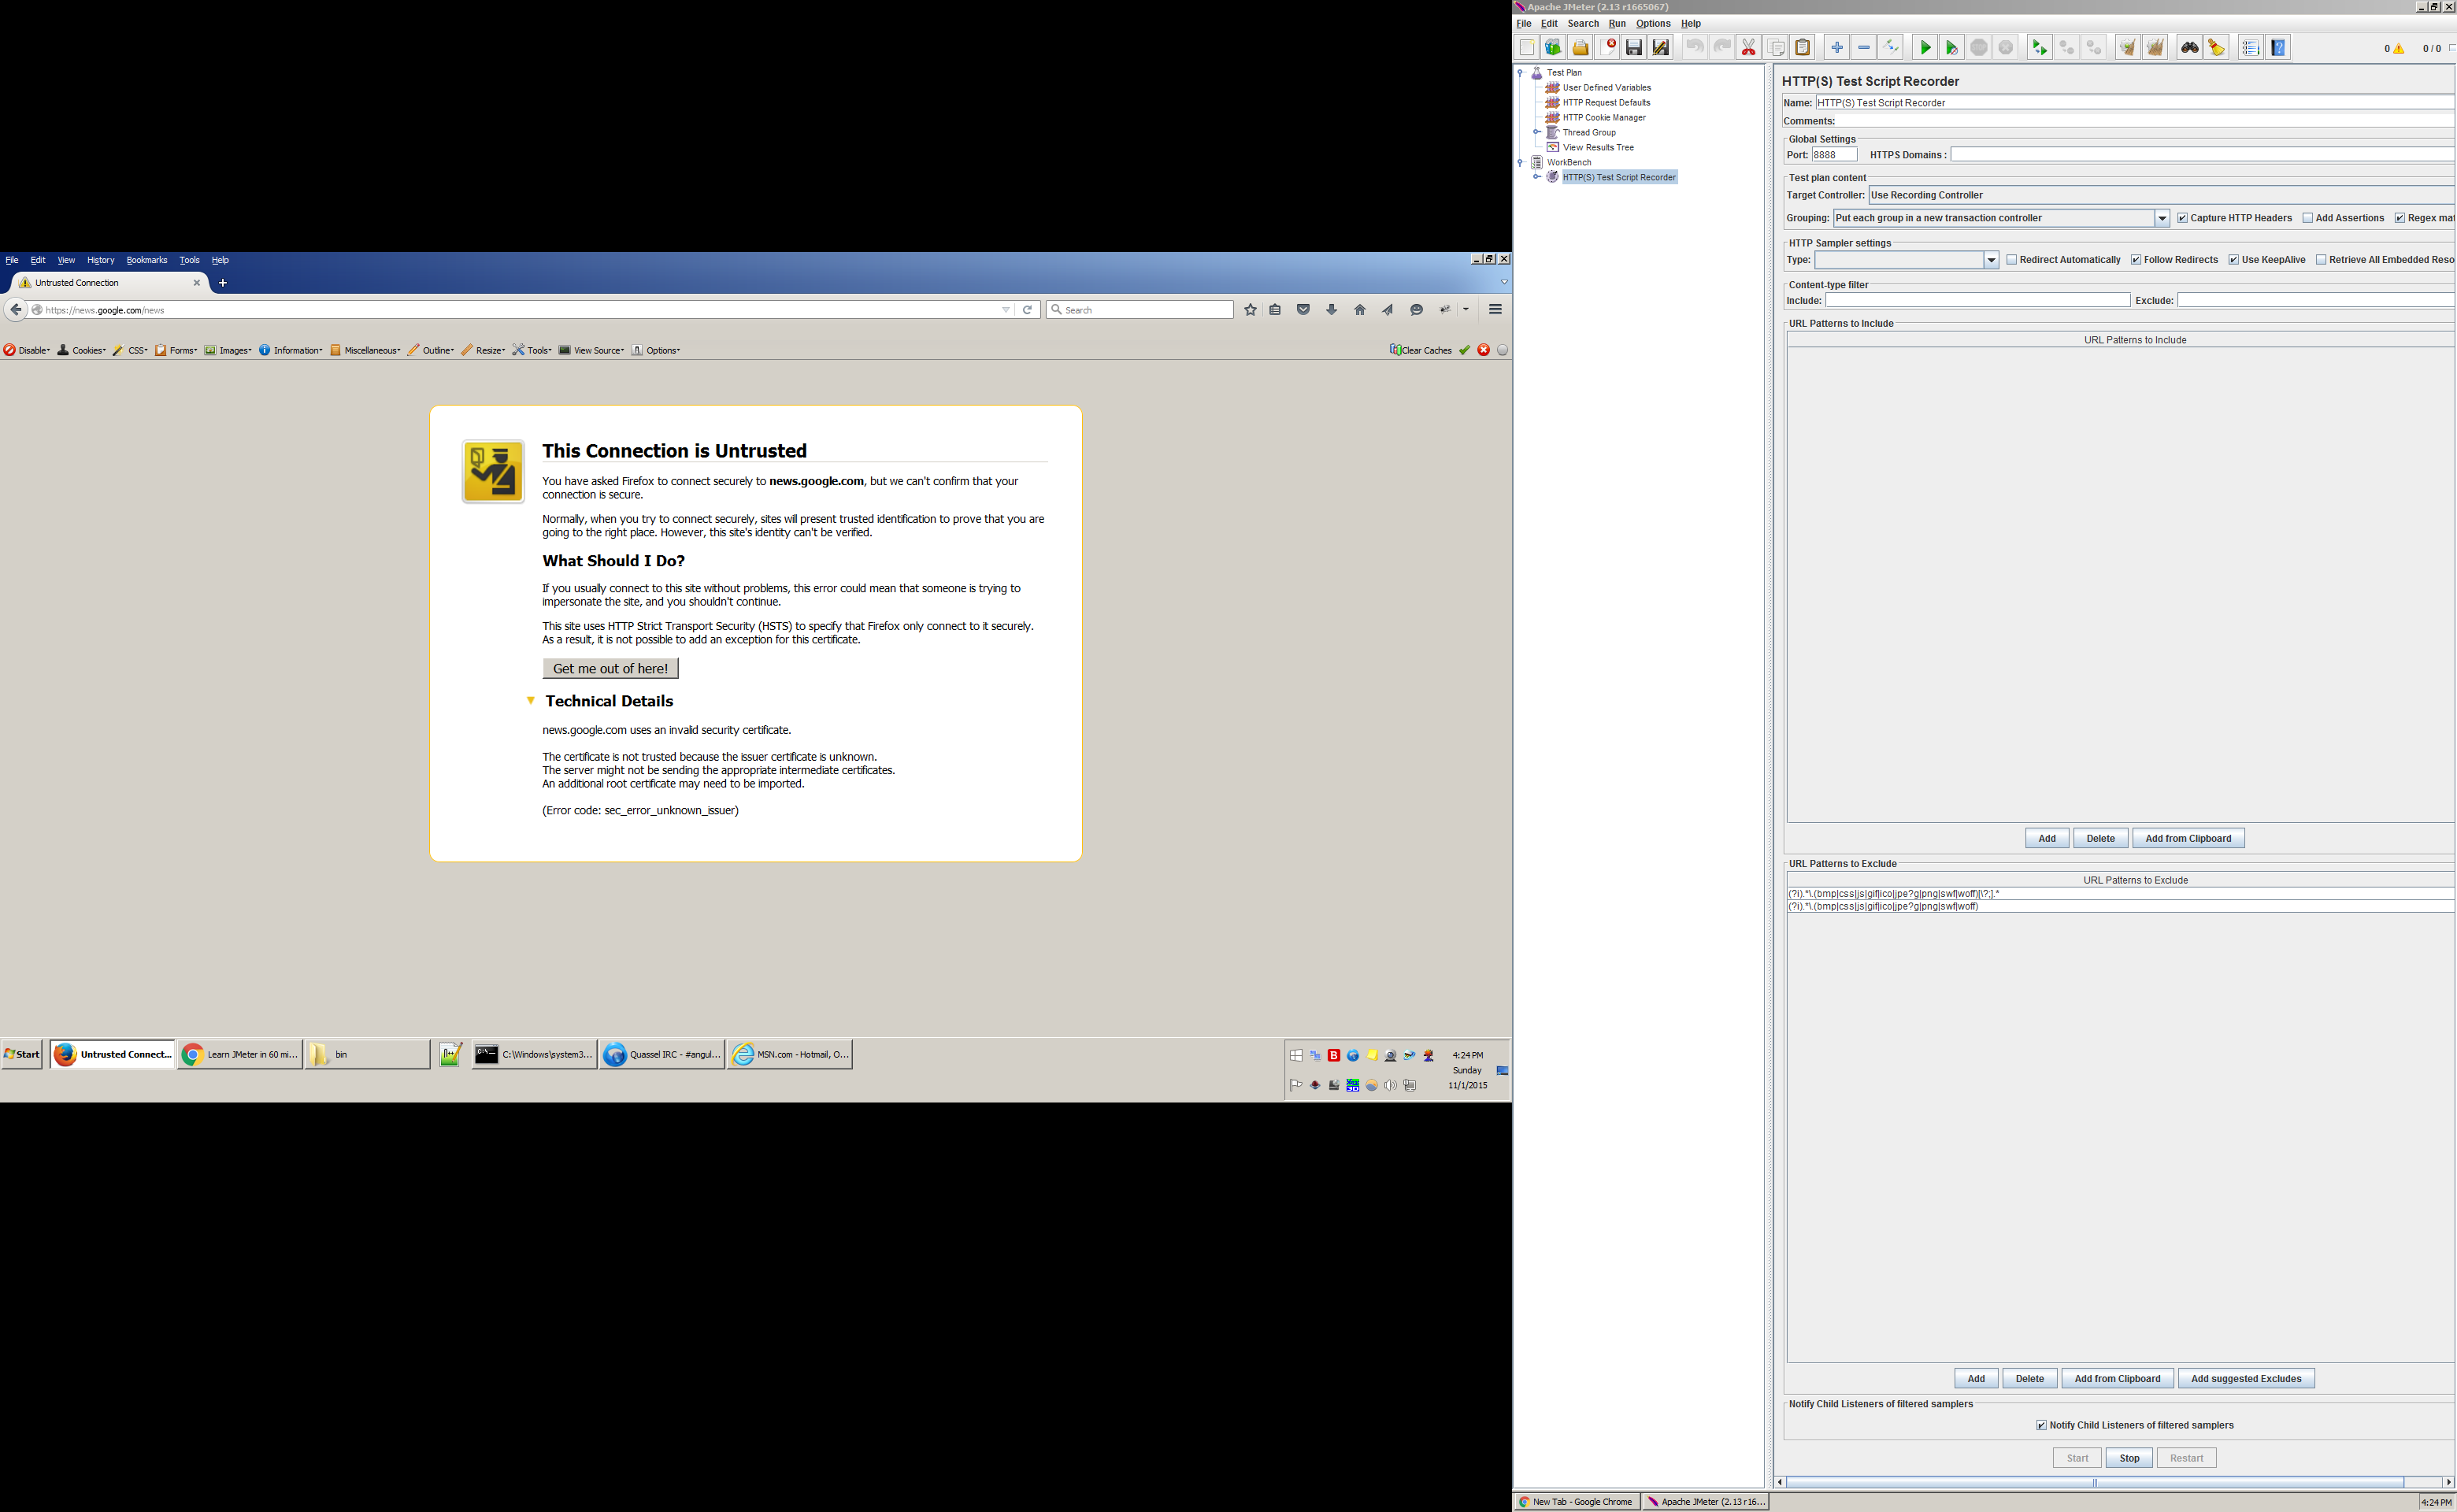
Task: Open JMeter Function Helper dialog icon
Action: tap(2250, 47)
